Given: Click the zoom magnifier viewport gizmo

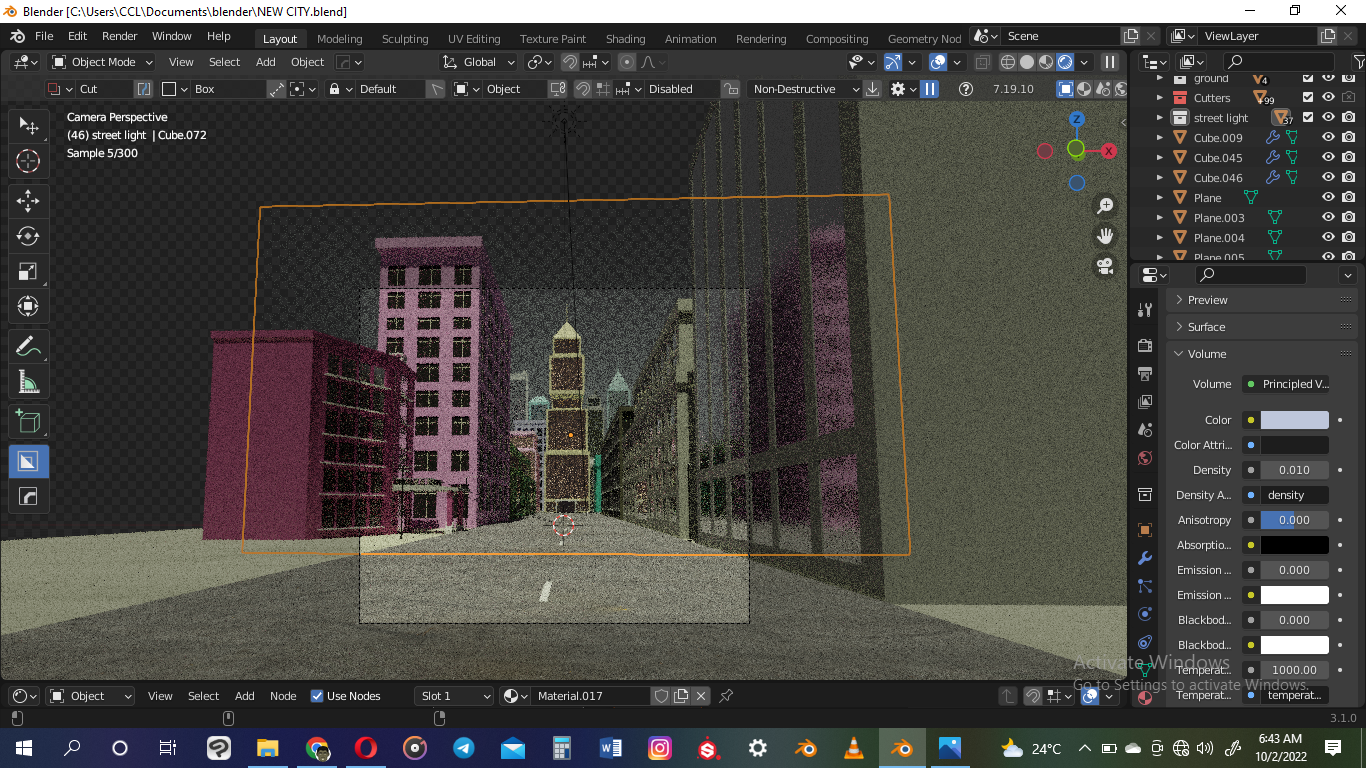Looking at the screenshot, I should (x=1105, y=206).
